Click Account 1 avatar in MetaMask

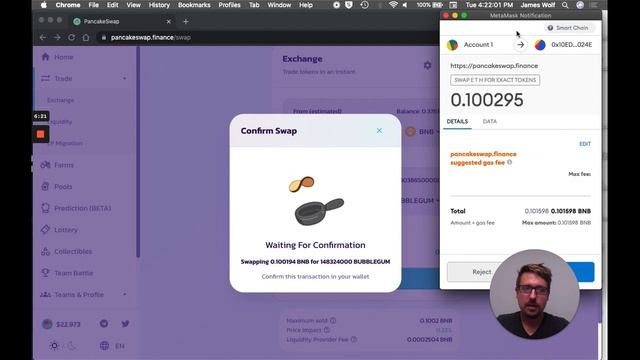pos(452,45)
